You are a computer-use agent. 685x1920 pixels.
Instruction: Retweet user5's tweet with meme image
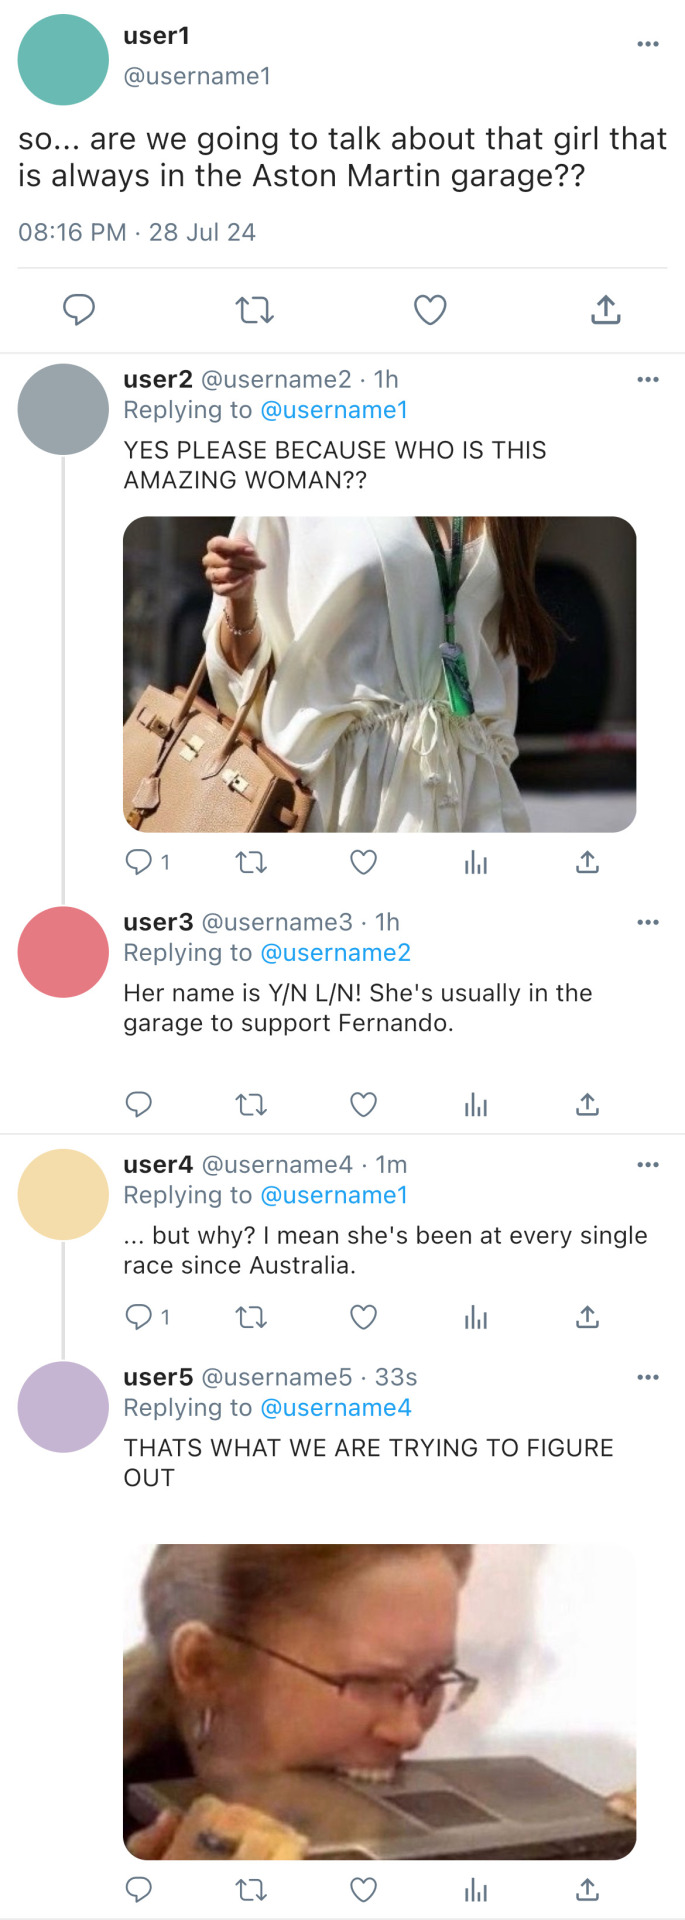(x=251, y=1890)
